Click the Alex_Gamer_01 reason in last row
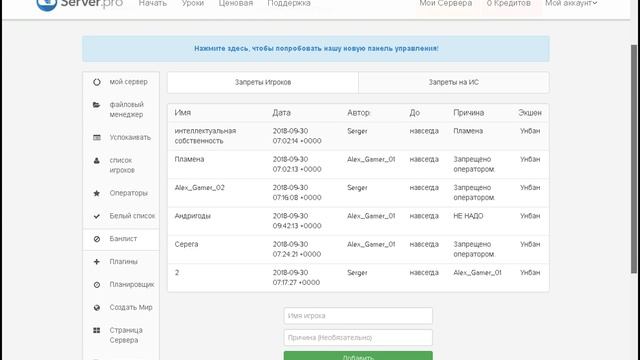 (x=477, y=273)
